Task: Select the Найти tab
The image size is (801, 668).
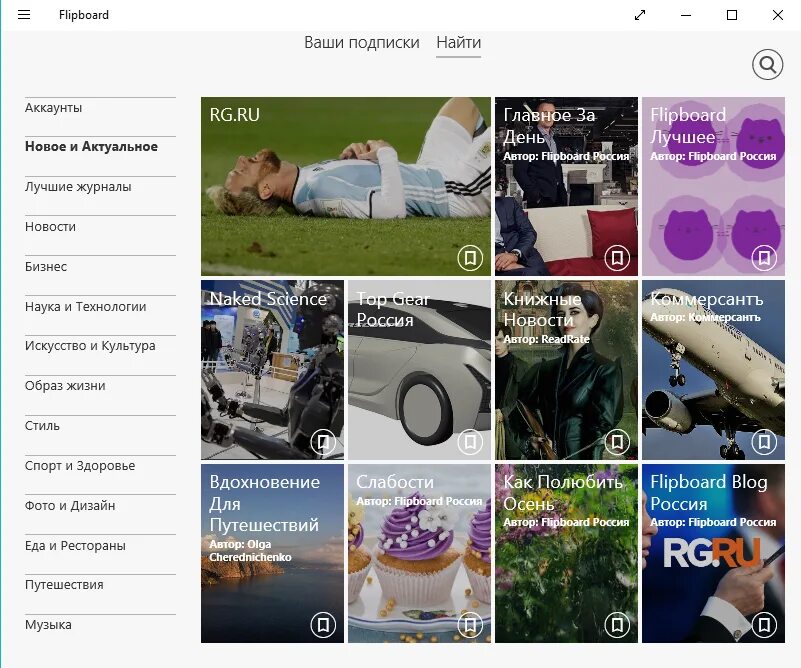Action: 457,43
